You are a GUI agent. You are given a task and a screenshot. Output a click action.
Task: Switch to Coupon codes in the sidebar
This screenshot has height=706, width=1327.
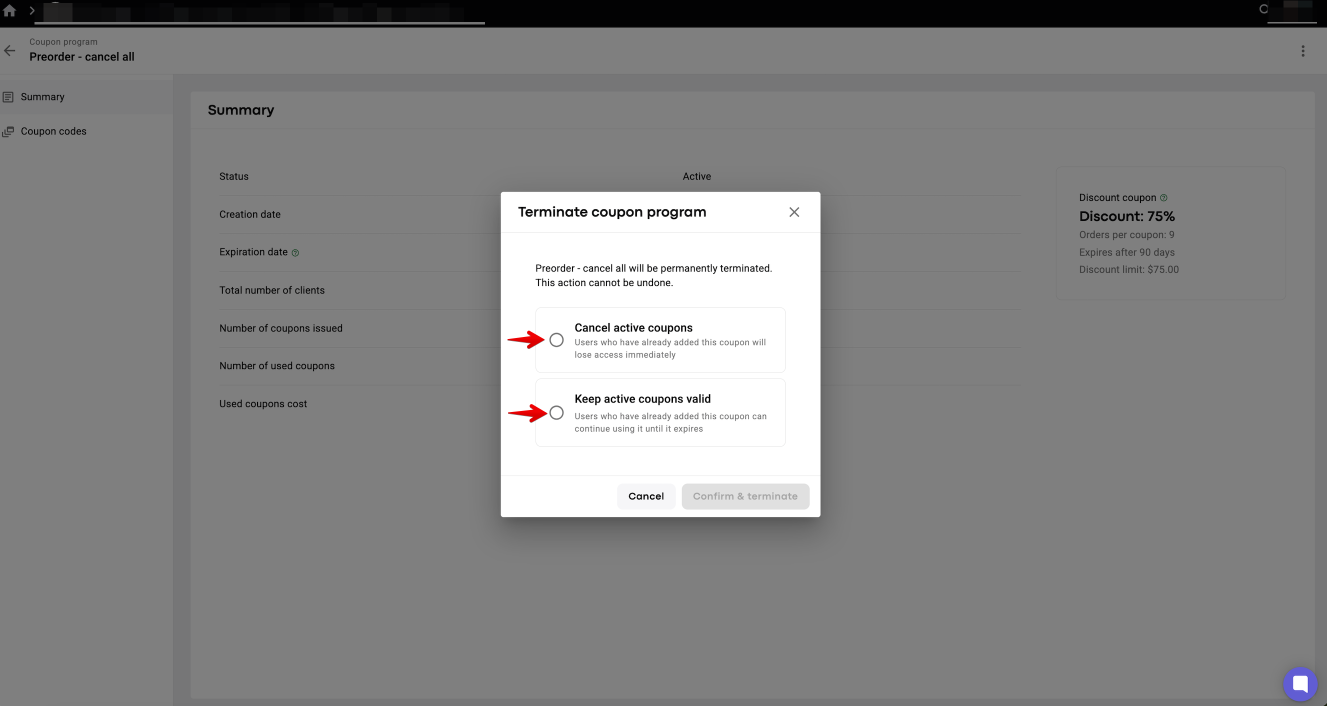(86, 131)
